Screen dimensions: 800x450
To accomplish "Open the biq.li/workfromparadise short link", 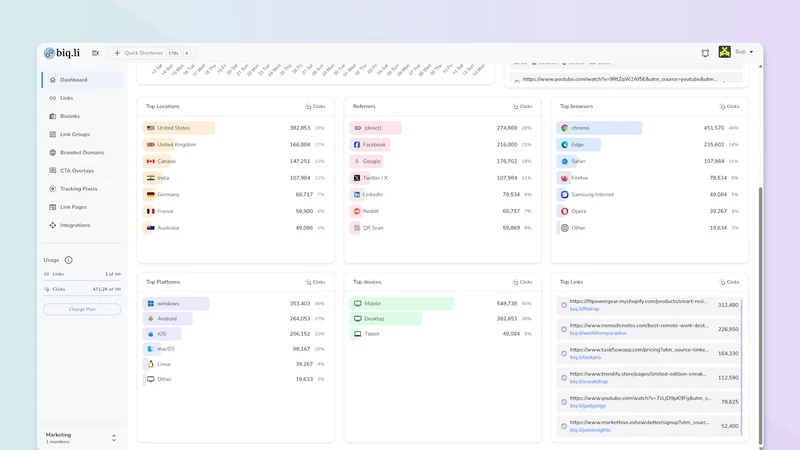I will (x=598, y=333).
